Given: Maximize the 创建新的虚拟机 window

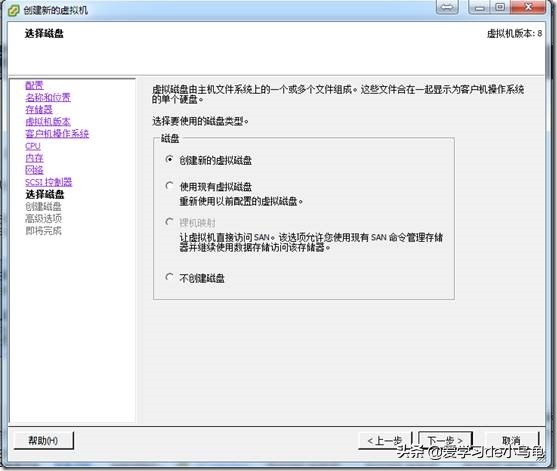Looking at the screenshot, I should tap(500, 7).
